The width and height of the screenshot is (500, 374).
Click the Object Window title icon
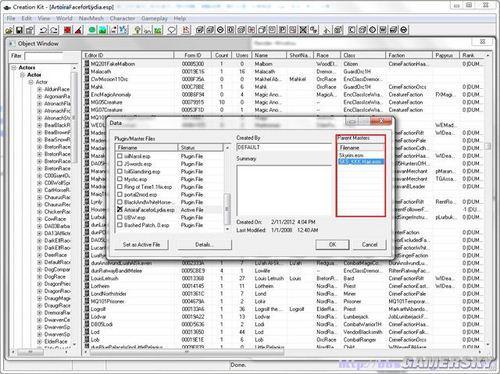tap(12, 44)
